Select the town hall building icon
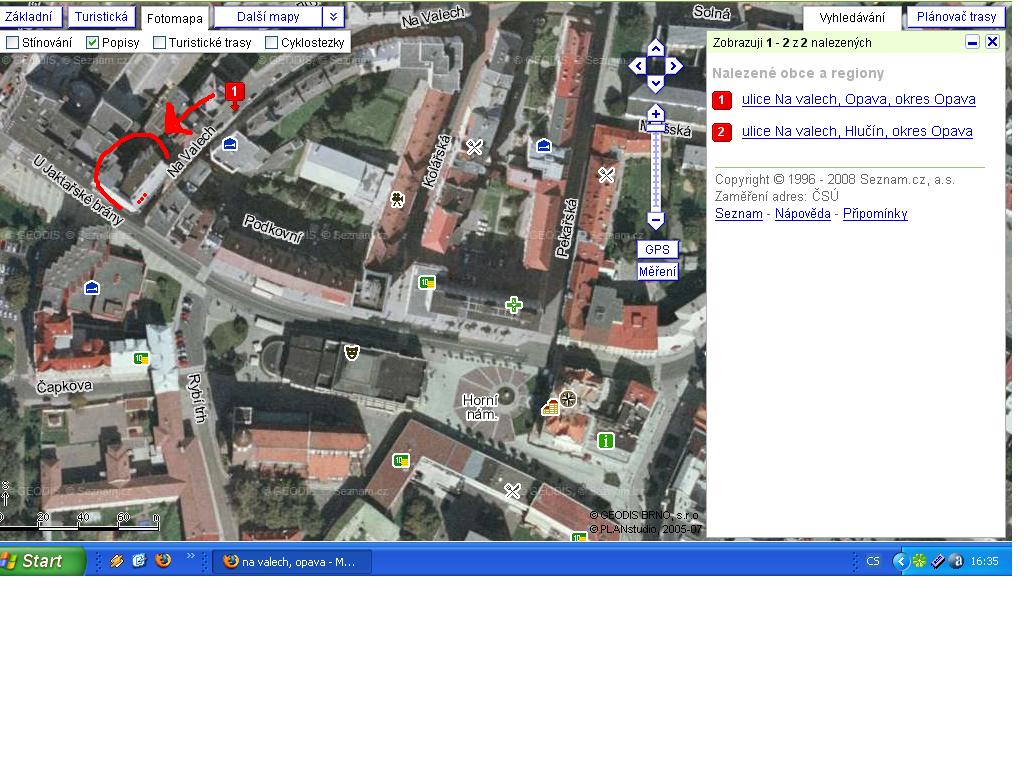Viewport: 1024px width, 768px height. [550, 408]
